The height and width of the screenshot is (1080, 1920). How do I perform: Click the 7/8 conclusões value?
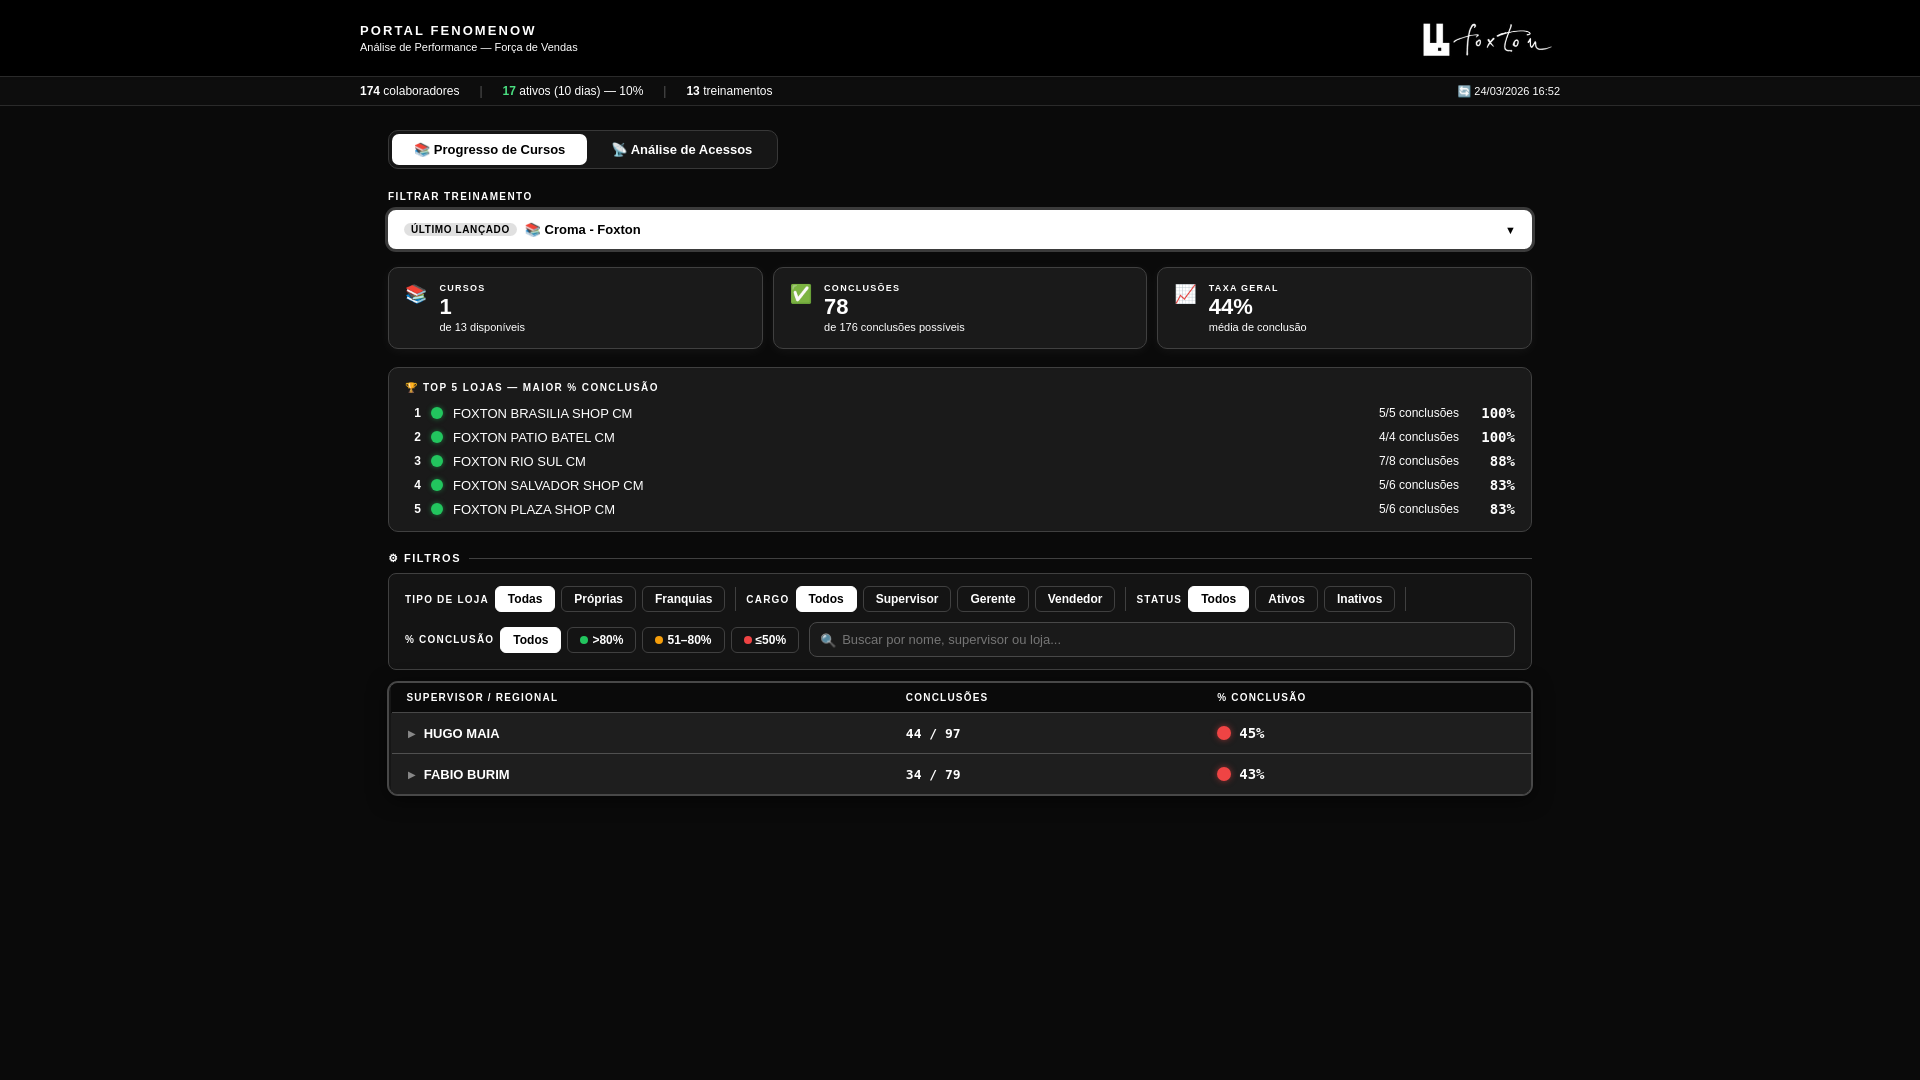(x=1419, y=461)
